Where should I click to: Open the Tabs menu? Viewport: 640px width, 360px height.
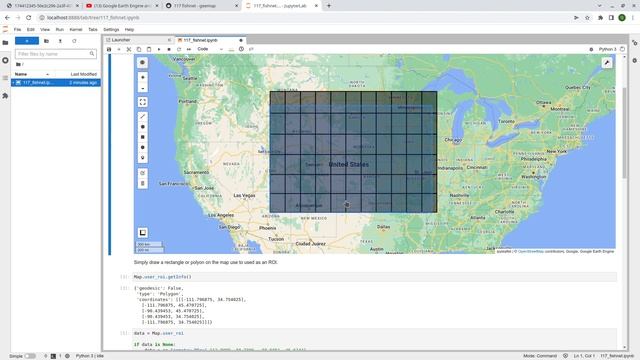tap(93, 29)
